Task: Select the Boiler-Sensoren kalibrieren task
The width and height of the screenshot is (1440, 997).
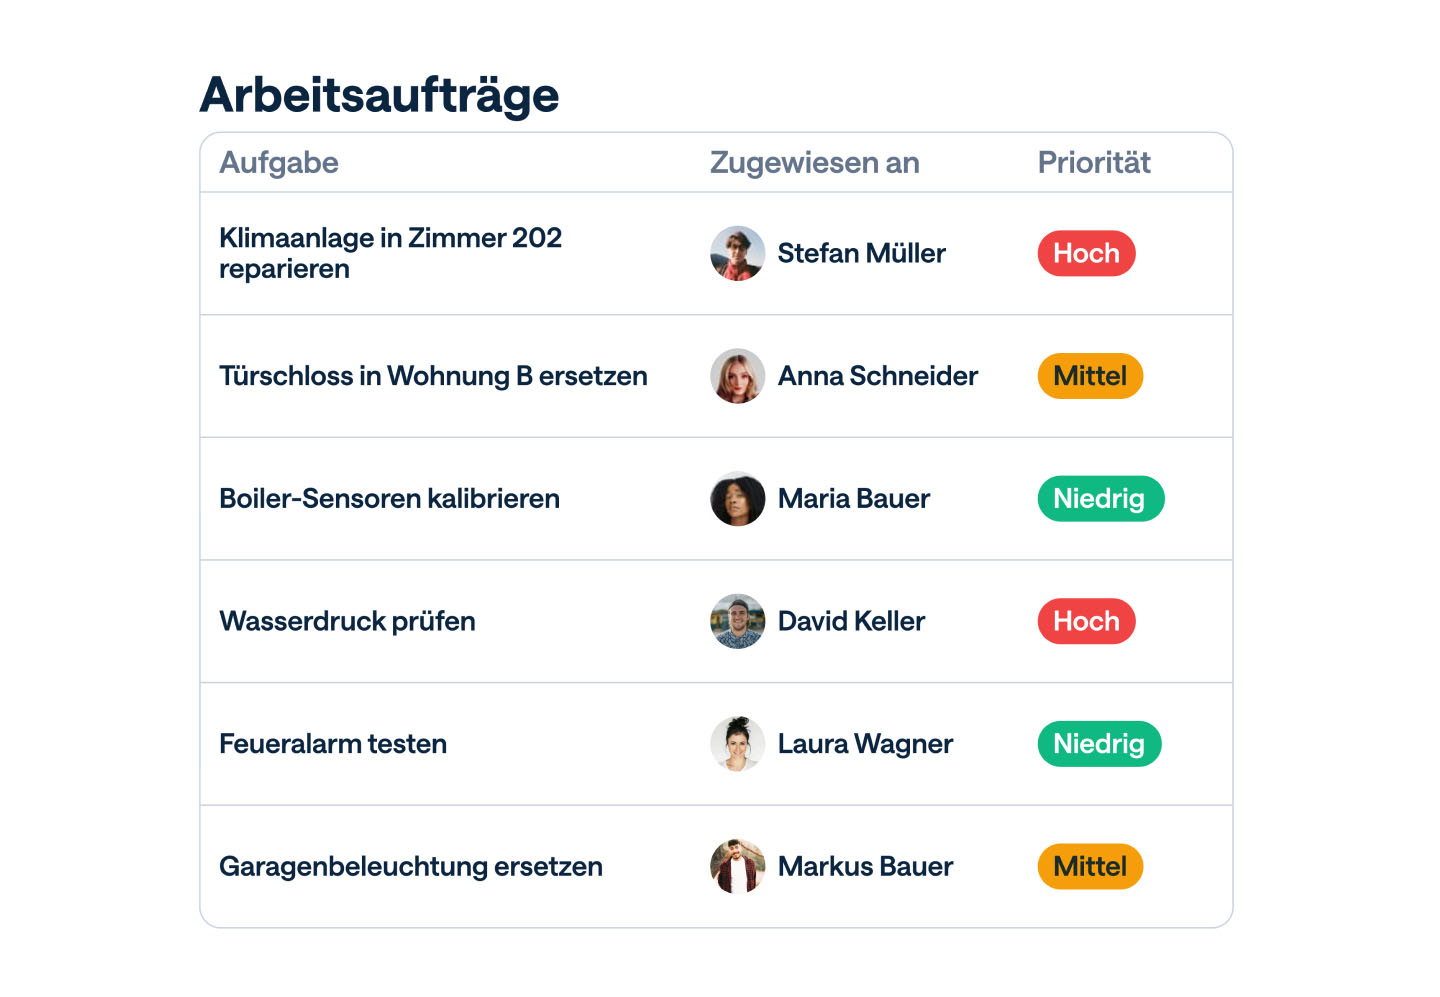Action: coord(389,499)
